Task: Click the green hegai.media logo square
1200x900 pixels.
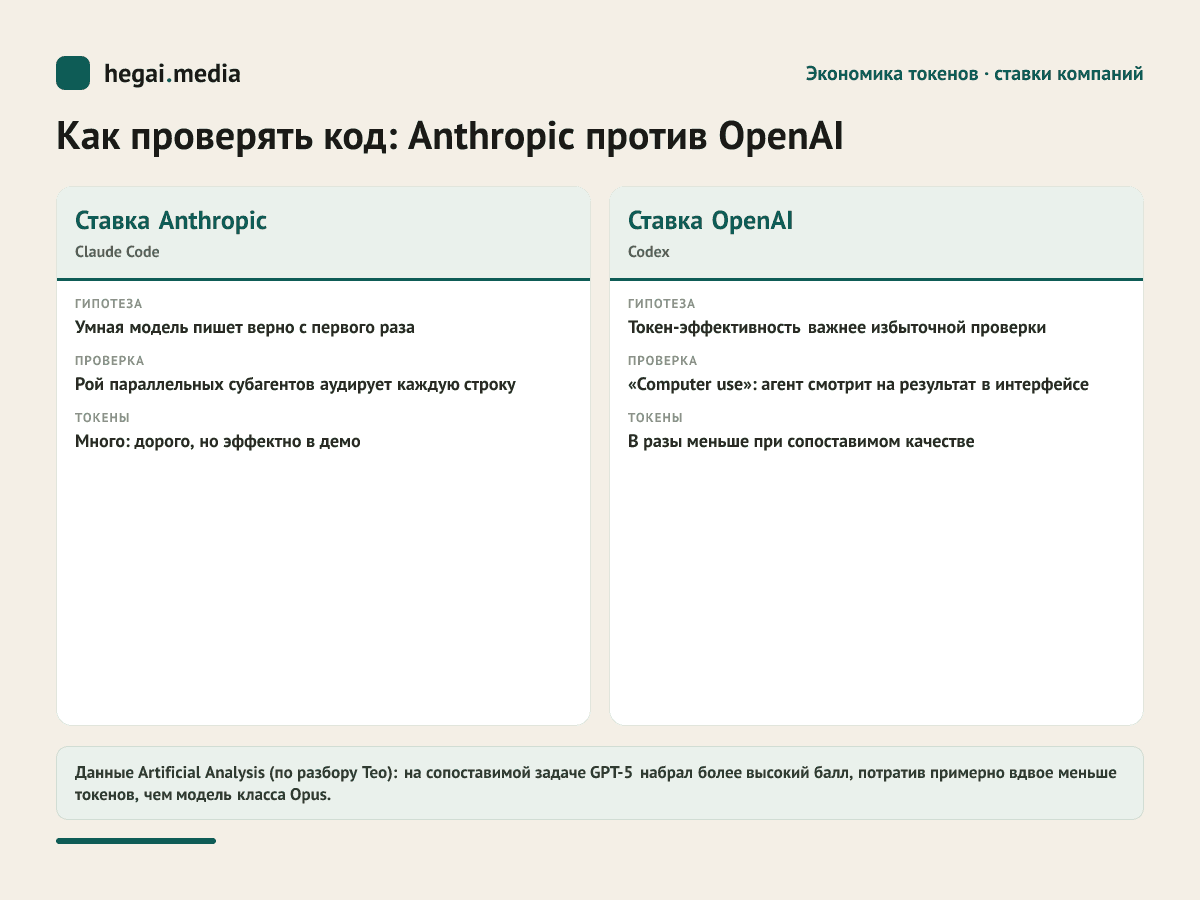Action: click(x=73, y=73)
